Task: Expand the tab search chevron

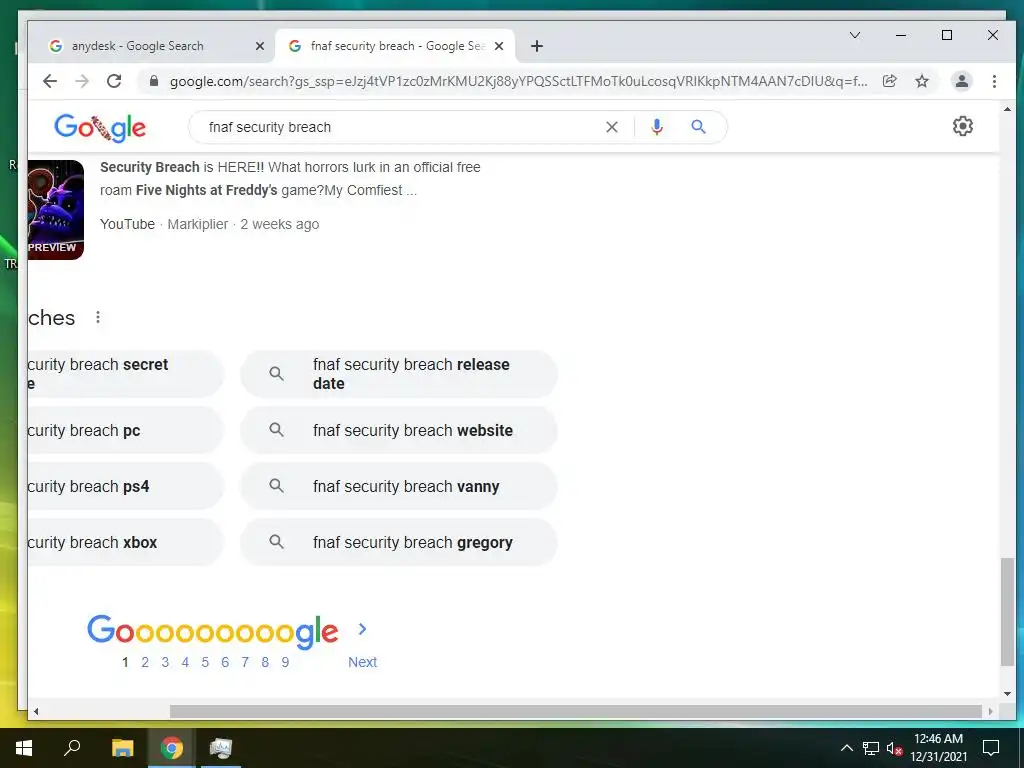Action: pyautogui.click(x=854, y=35)
